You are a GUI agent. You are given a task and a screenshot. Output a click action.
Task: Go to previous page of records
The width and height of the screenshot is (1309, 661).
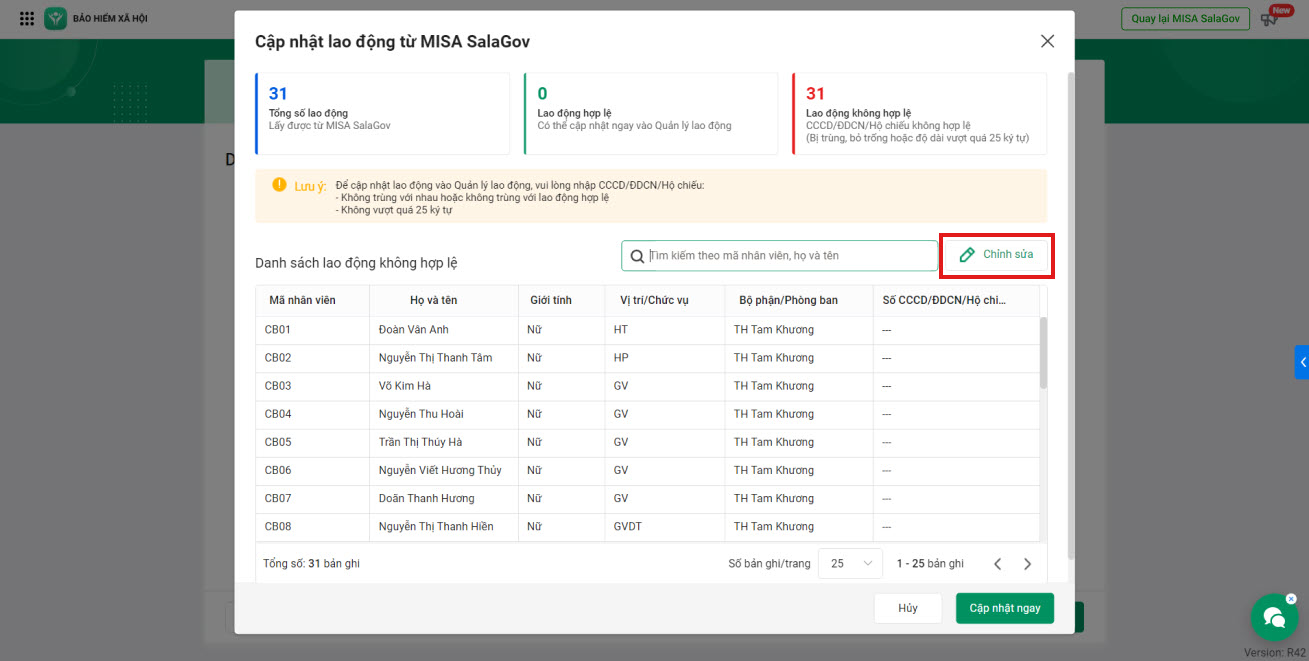tap(997, 564)
